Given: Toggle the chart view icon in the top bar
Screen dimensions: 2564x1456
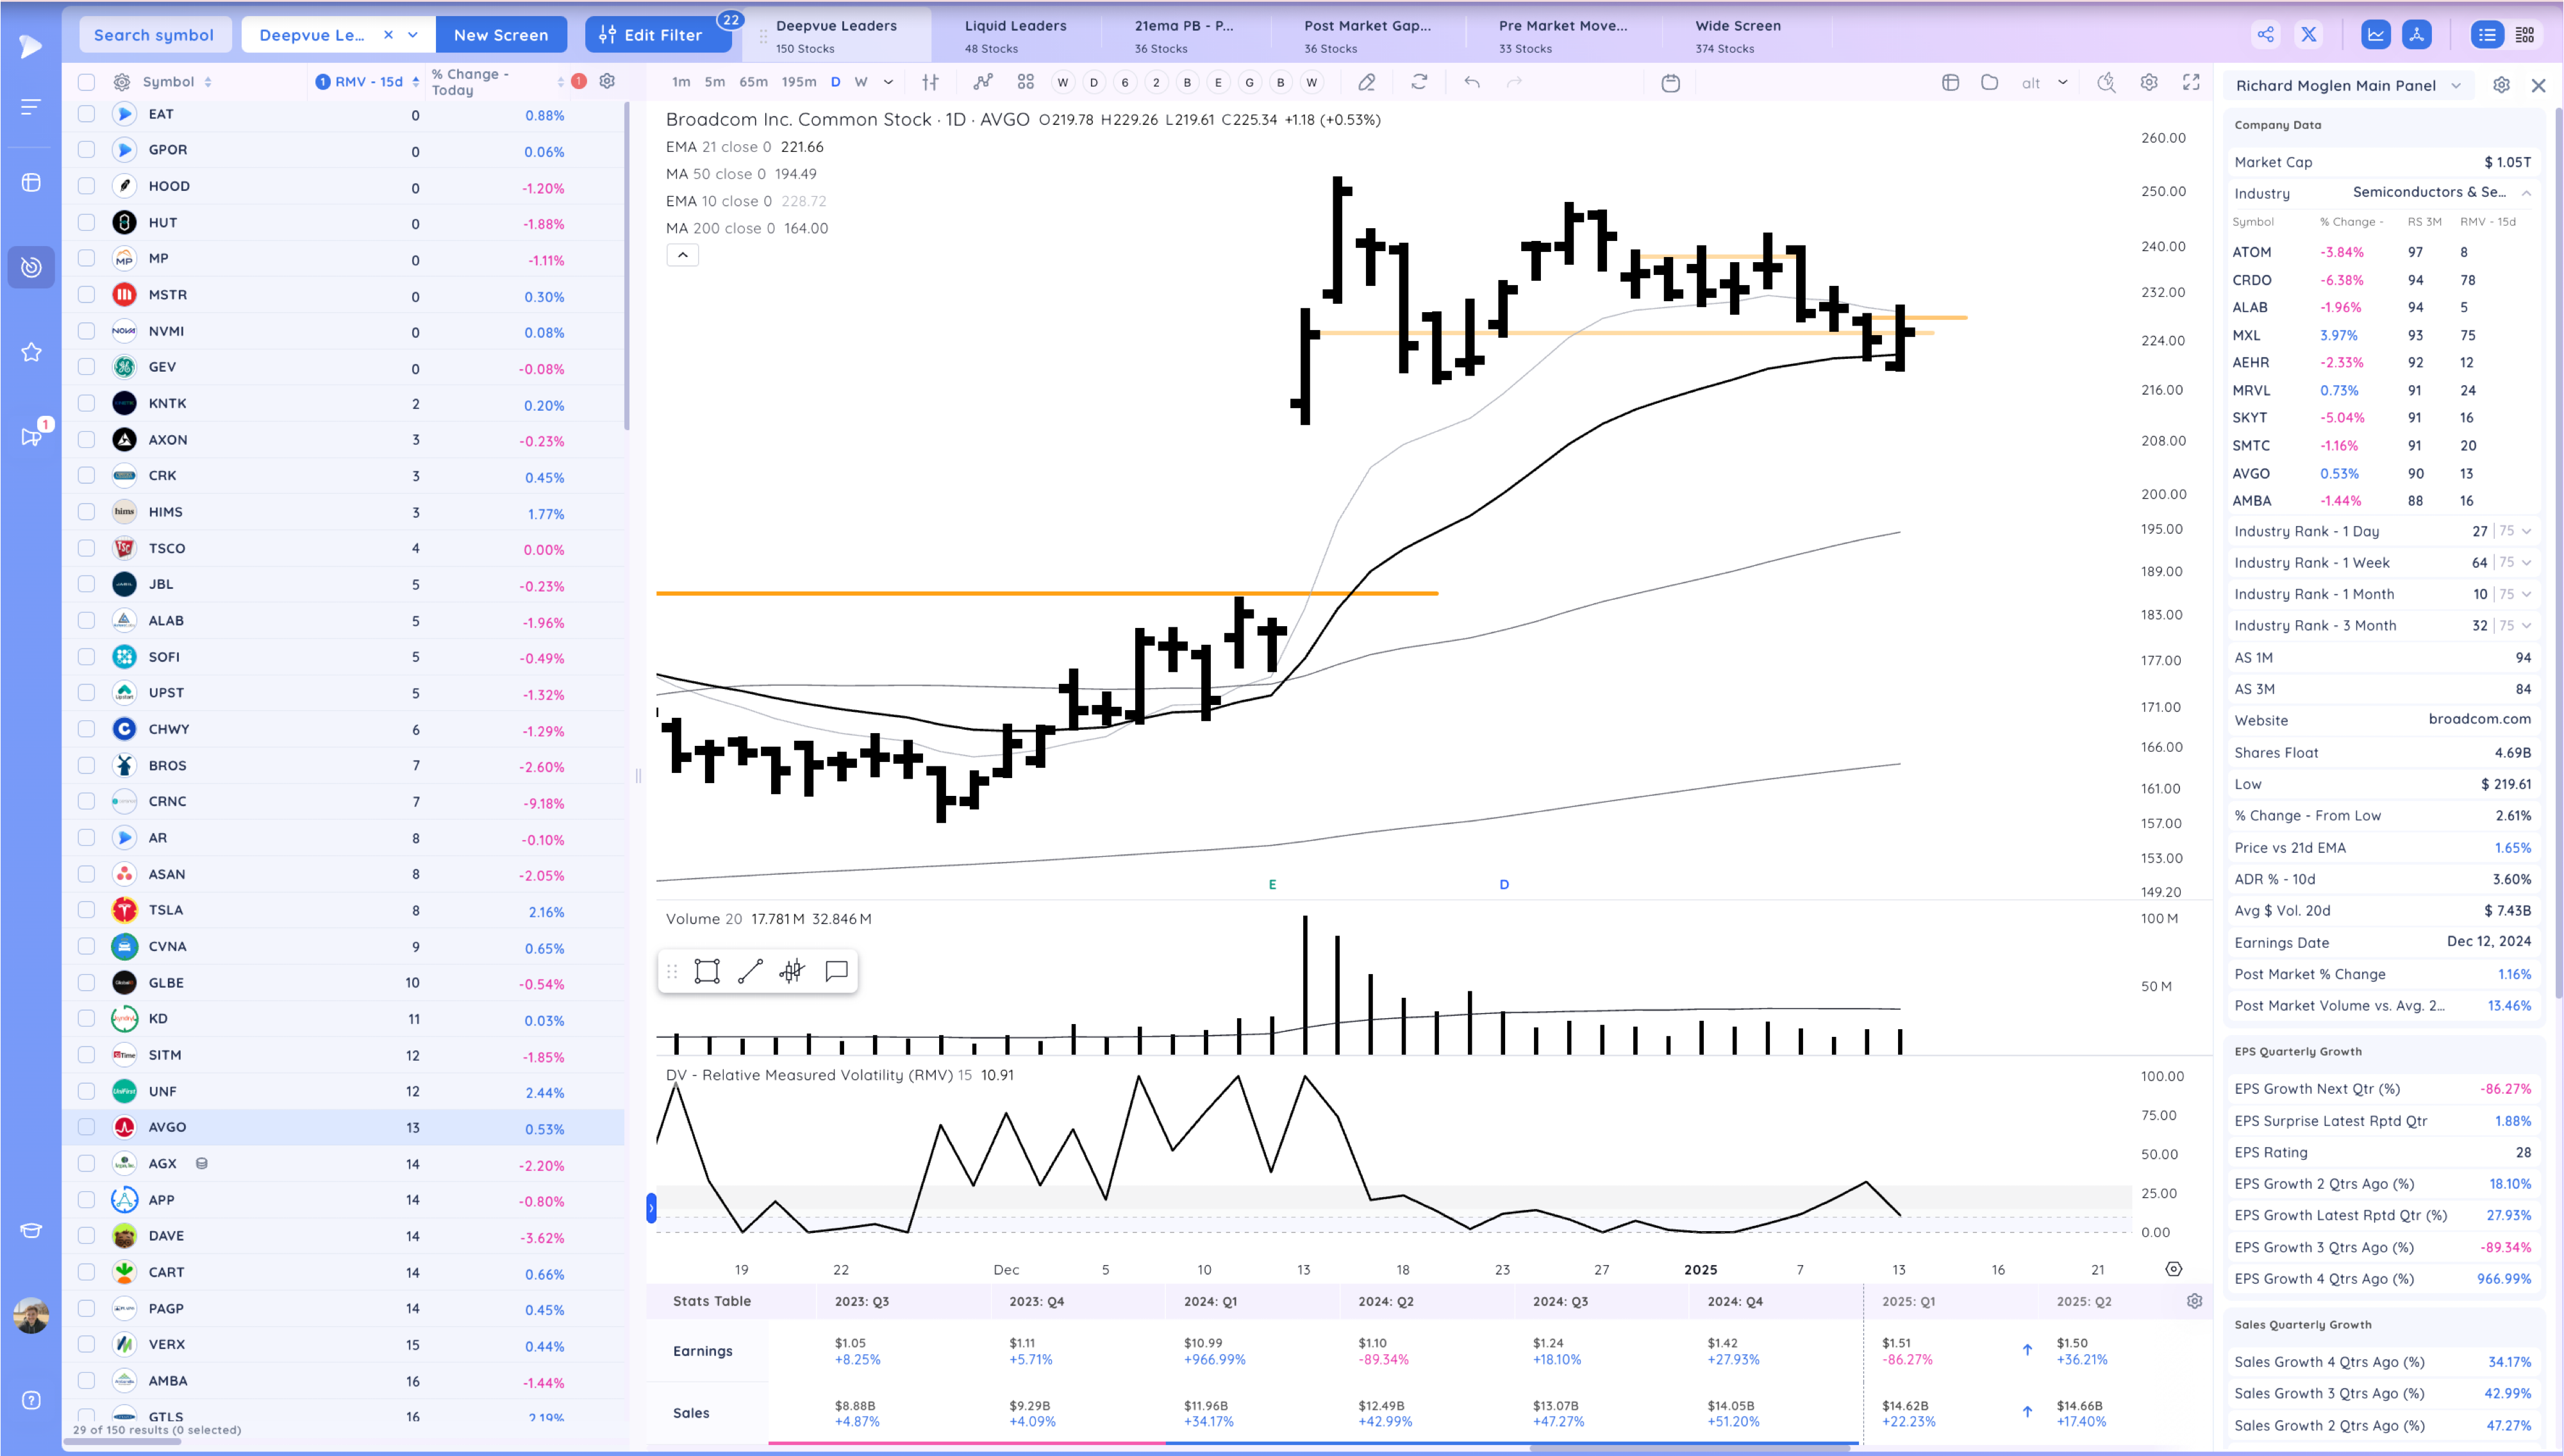Looking at the screenshot, I should click(2375, 34).
